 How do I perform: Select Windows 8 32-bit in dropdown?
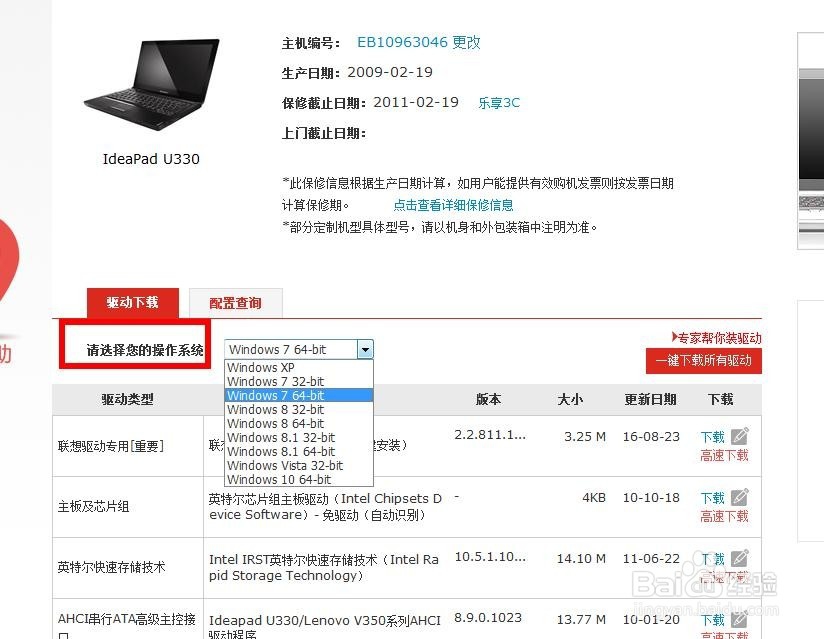(x=299, y=409)
